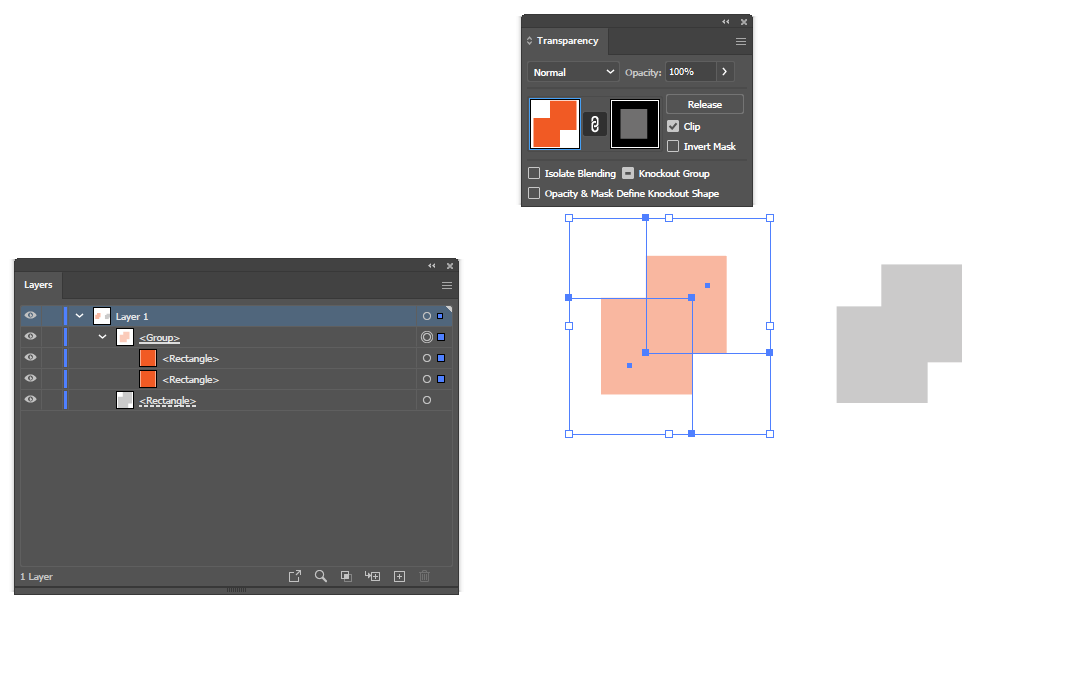Enable Isolate Blending
1070x691 pixels.
534,173
